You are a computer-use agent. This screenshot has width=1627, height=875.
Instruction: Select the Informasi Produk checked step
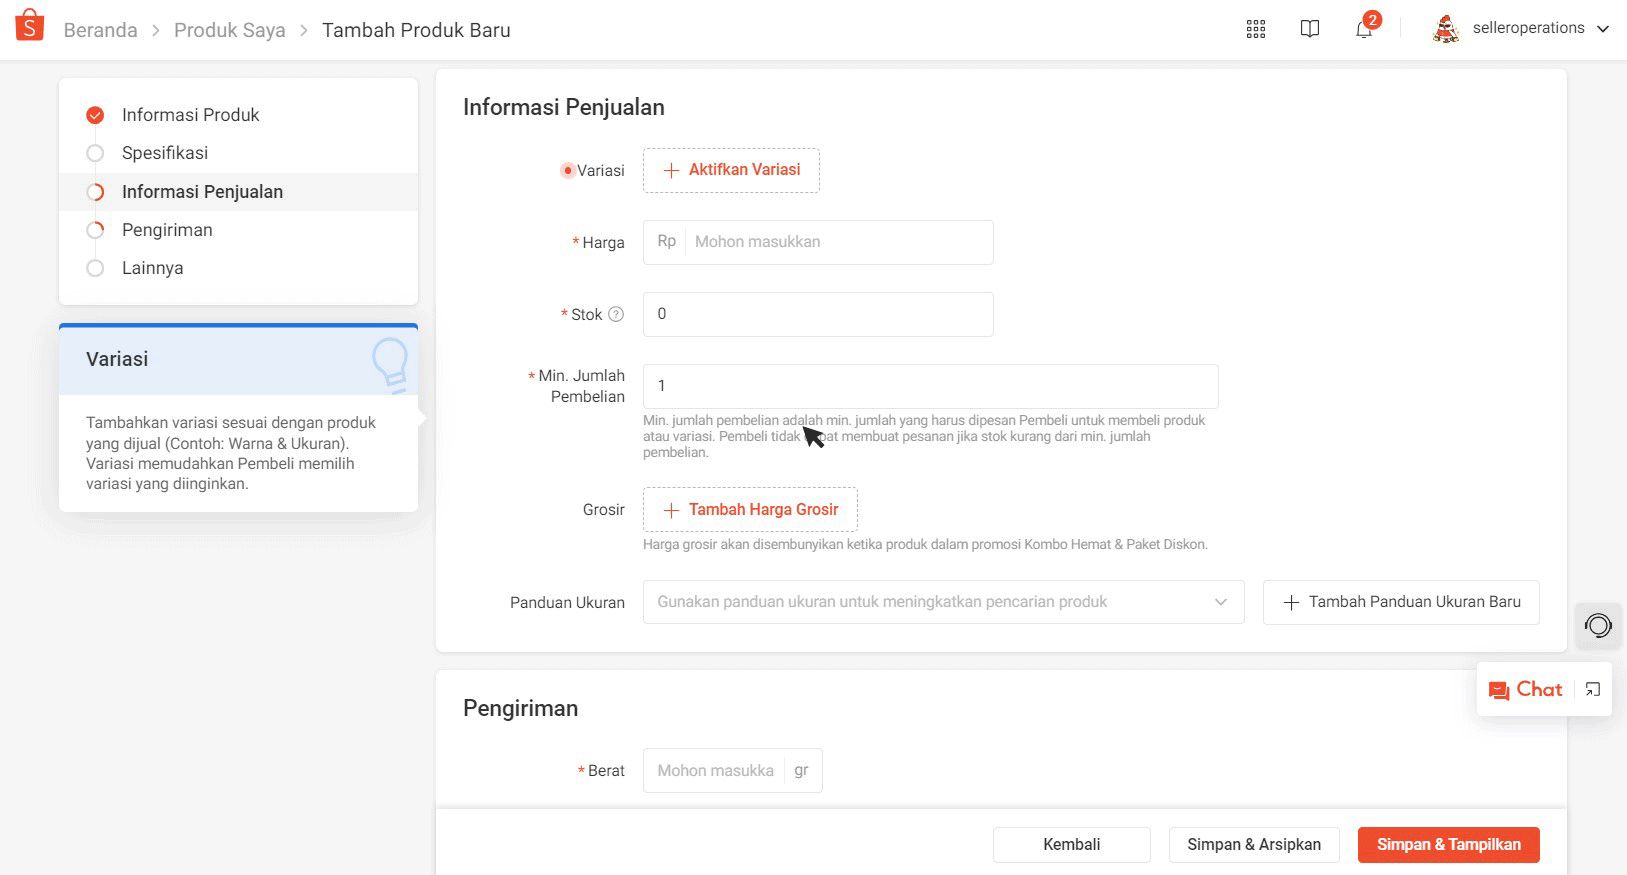click(95, 115)
